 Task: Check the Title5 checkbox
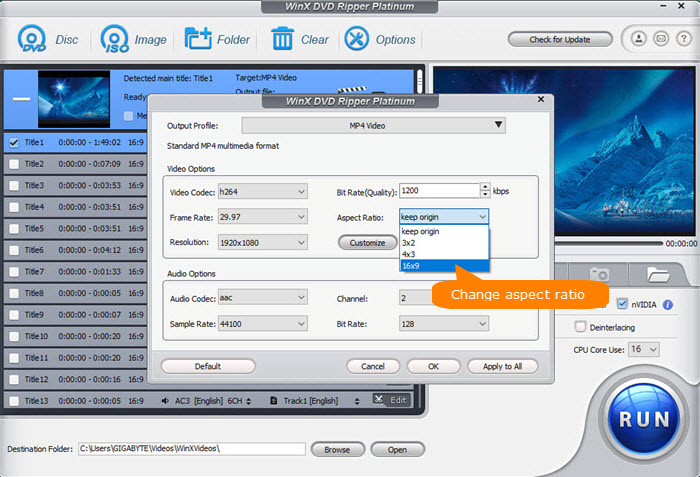point(14,228)
